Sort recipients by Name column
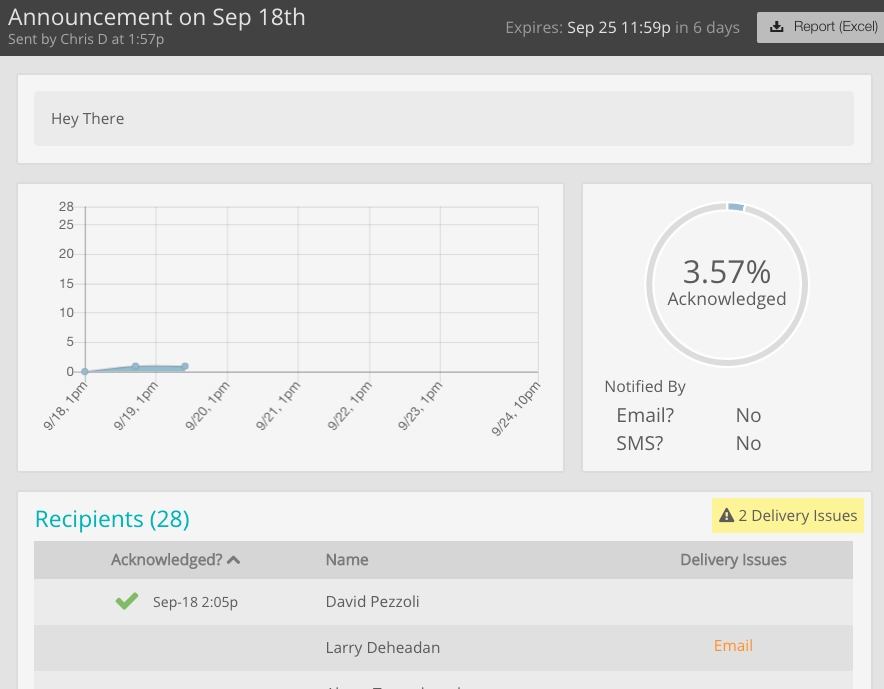 347,559
